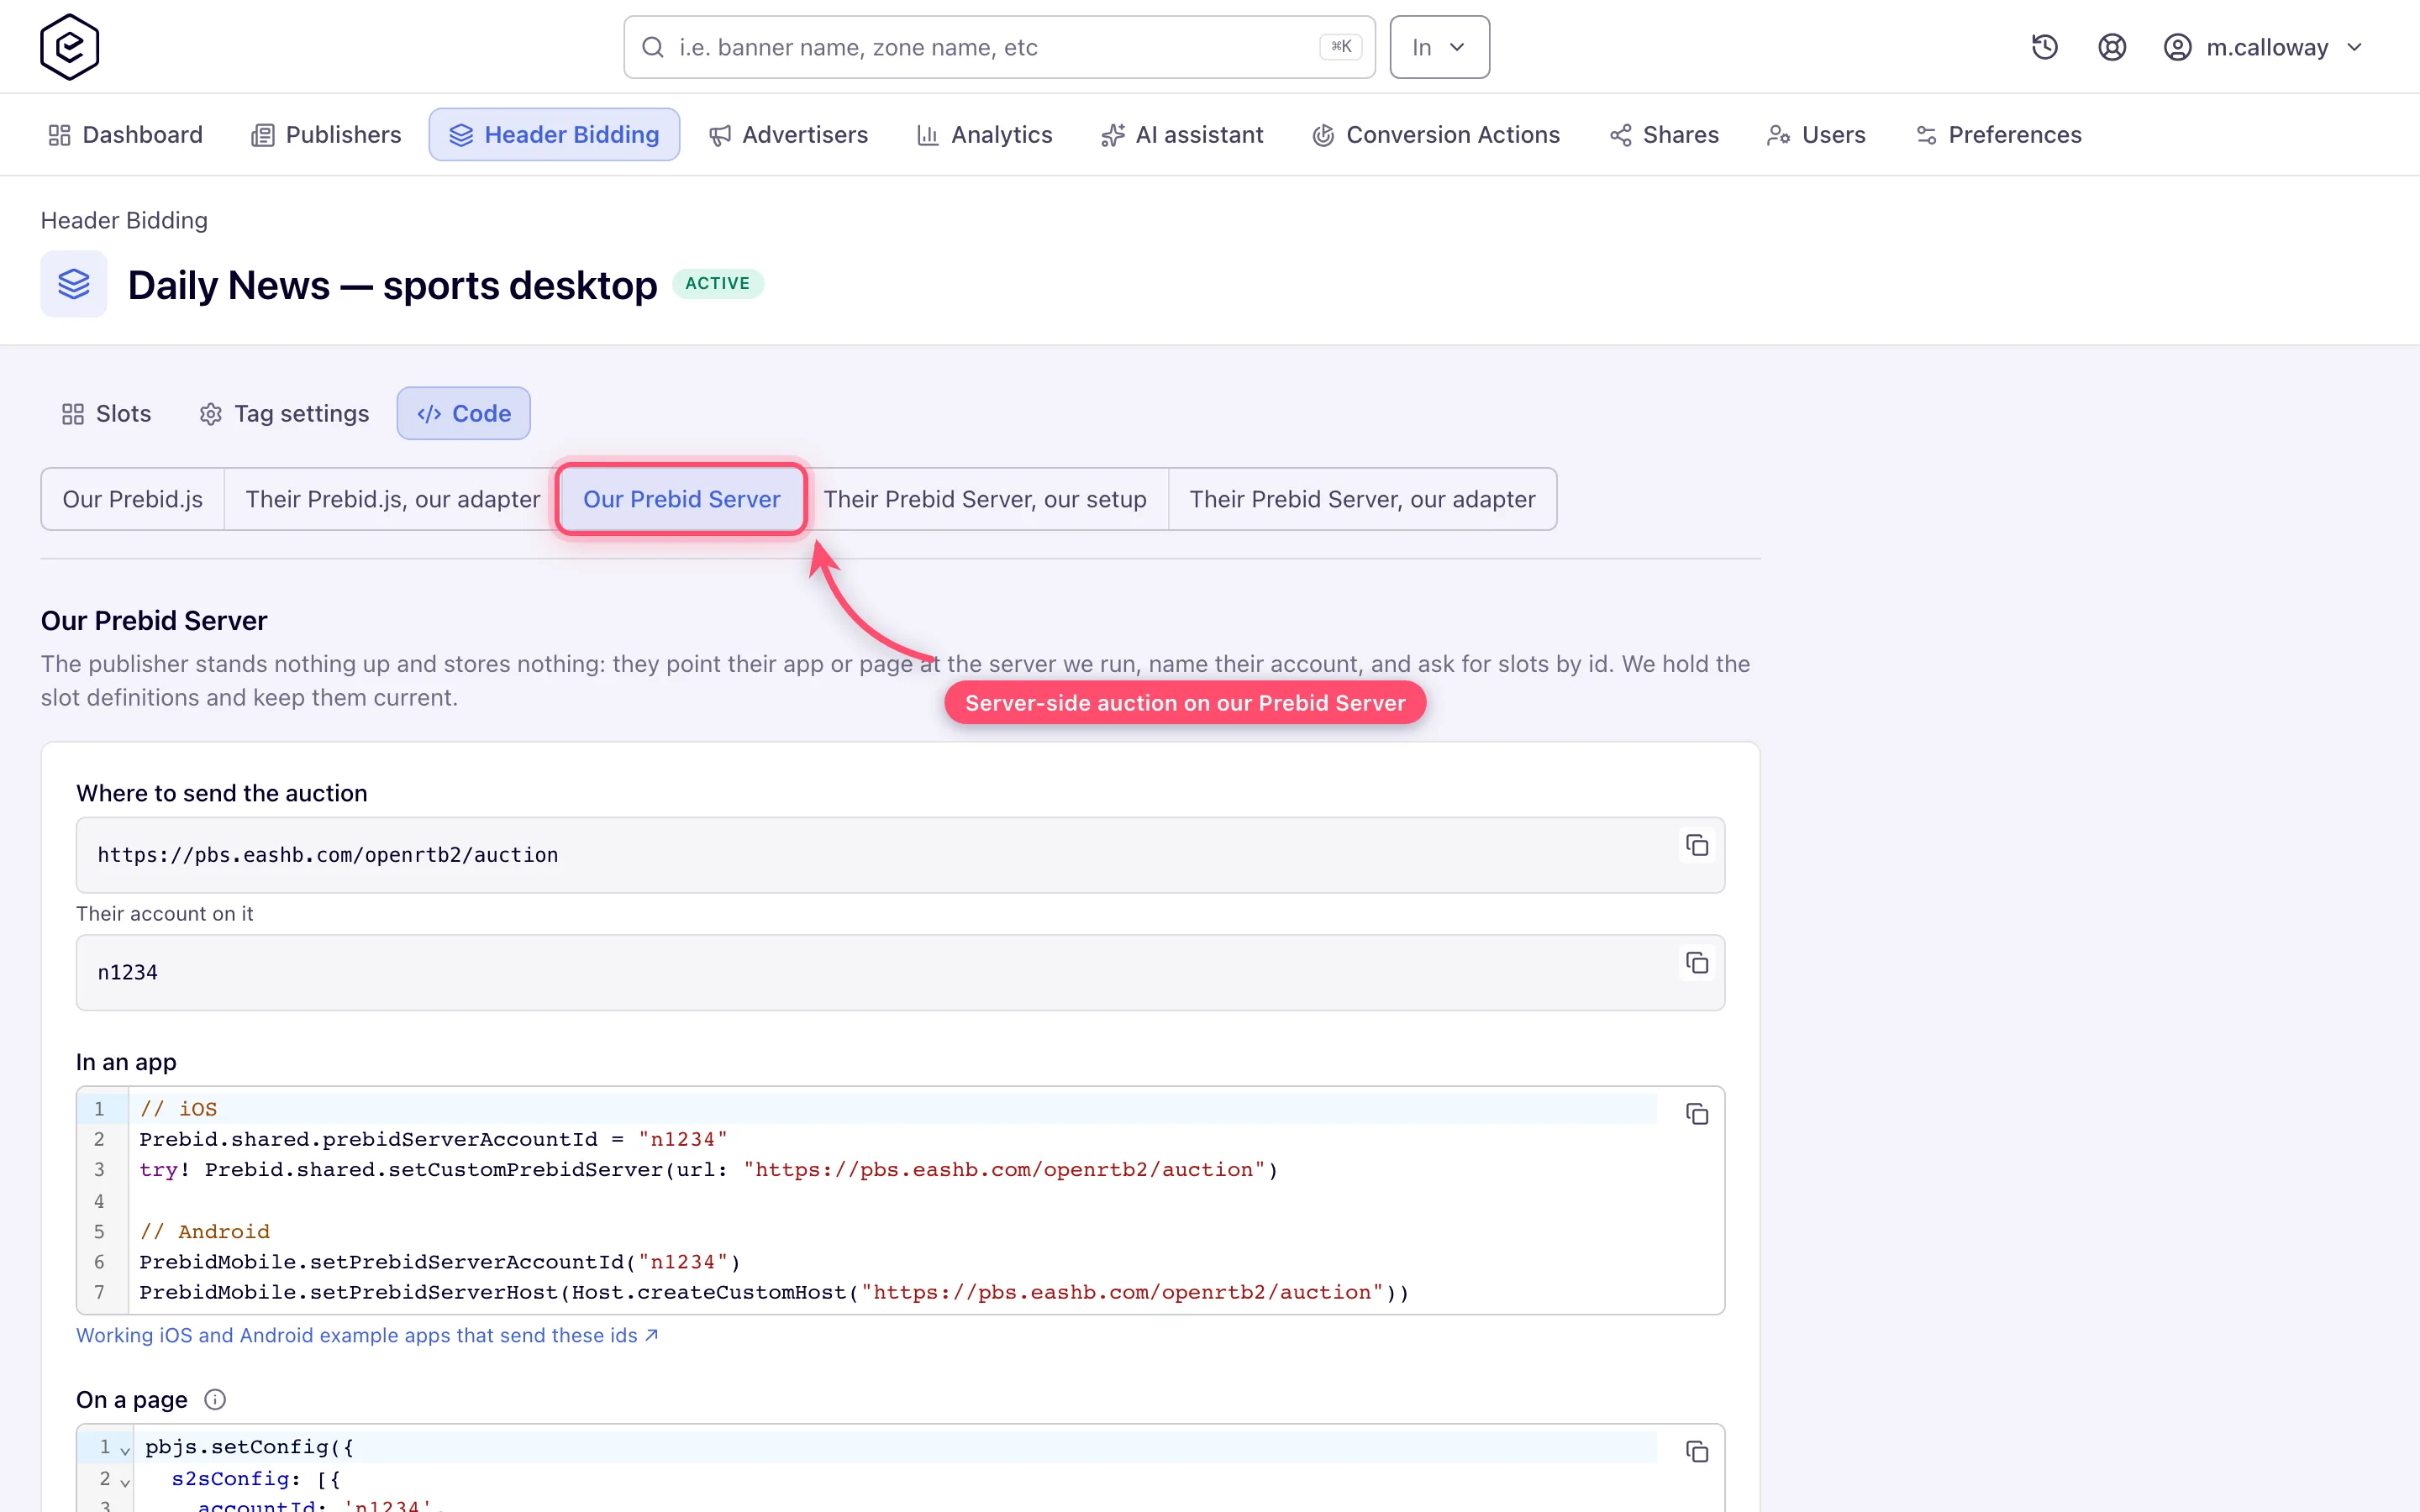The height and width of the screenshot is (1512, 2420).
Task: Switch to the Tag settings tab
Action: [284, 413]
